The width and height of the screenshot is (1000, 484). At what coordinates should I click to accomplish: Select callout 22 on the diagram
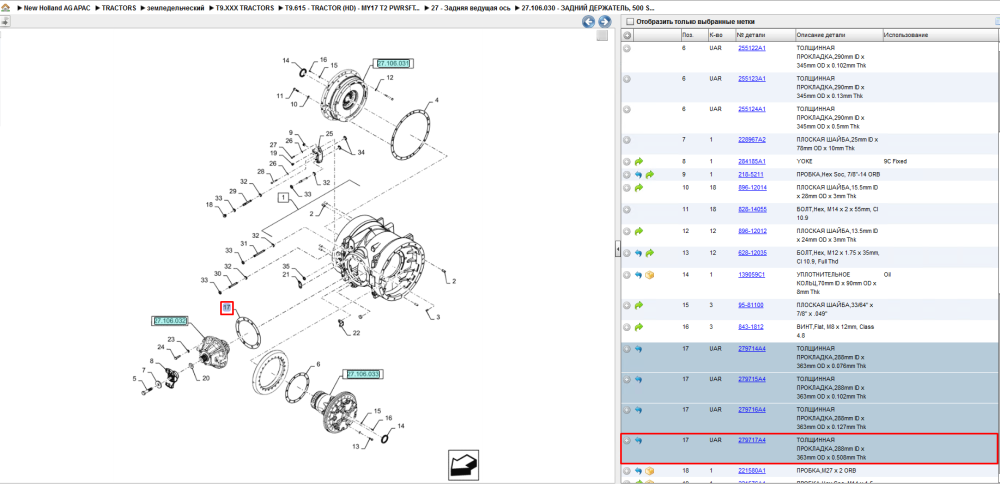click(x=356, y=333)
